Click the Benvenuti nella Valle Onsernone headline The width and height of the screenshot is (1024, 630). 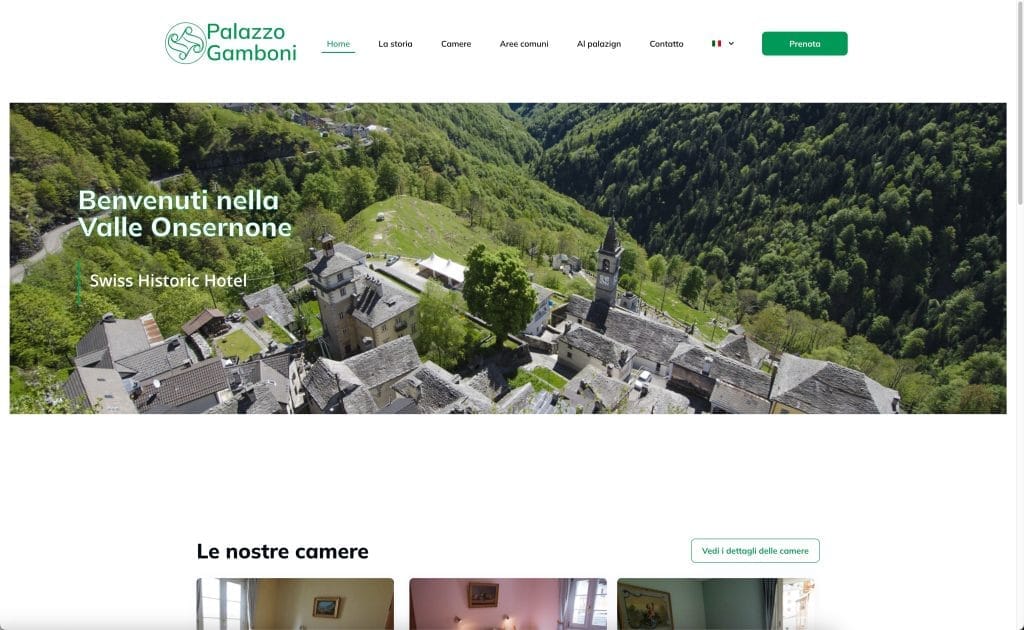[185, 213]
